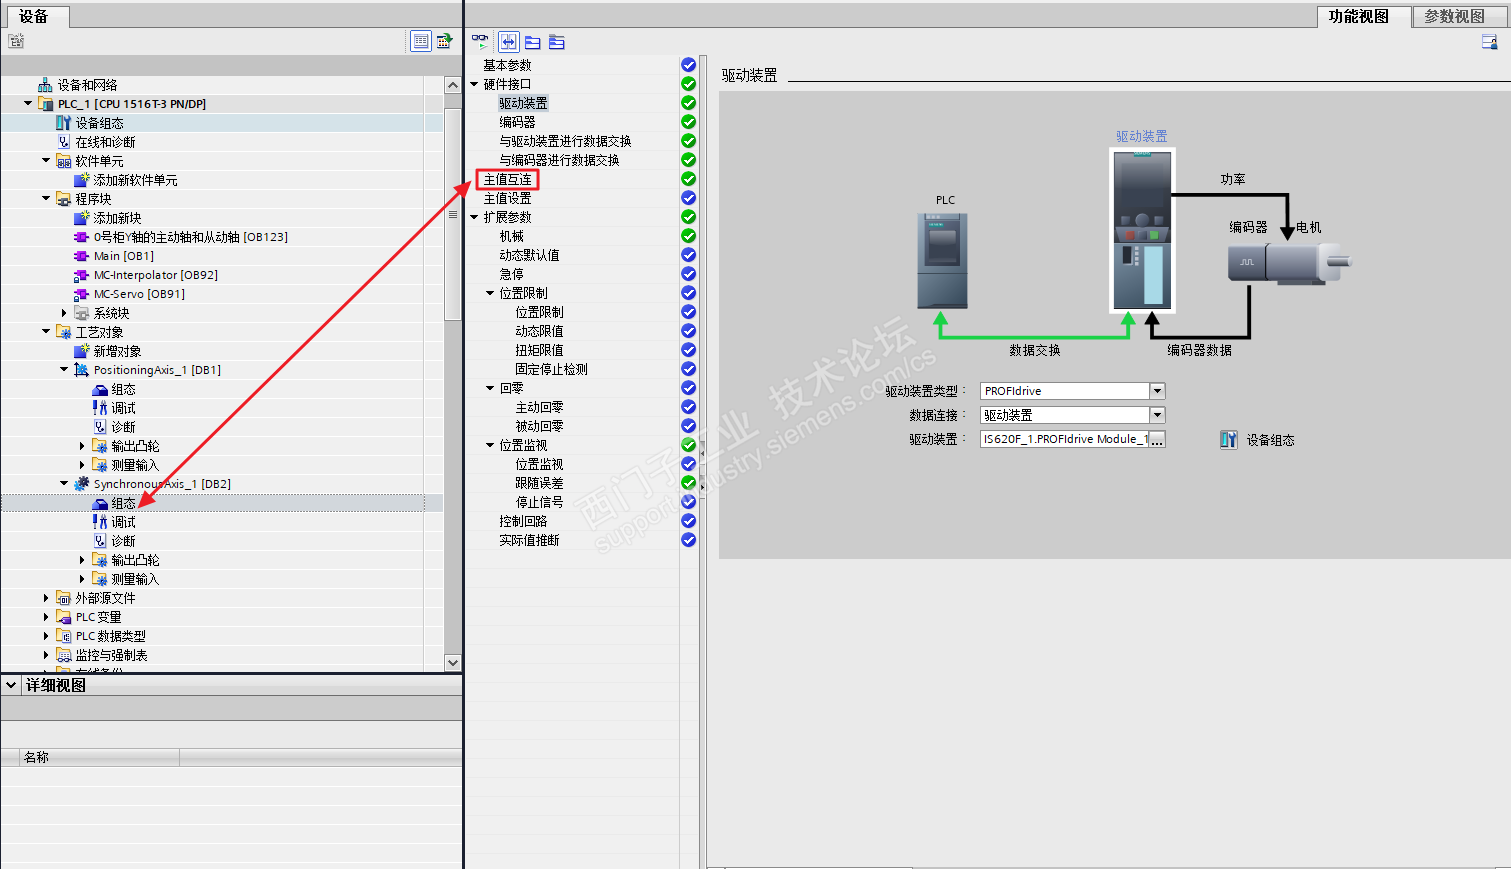Click the purple Main [OB1] block icon
Screen dimensions: 1511x869
point(82,256)
